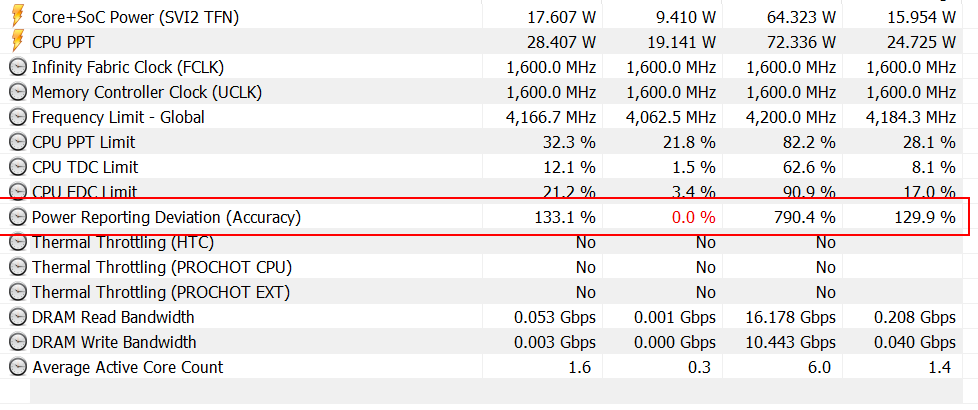Select the Power Reporting Deviation (Accuracy) label

tap(166, 217)
